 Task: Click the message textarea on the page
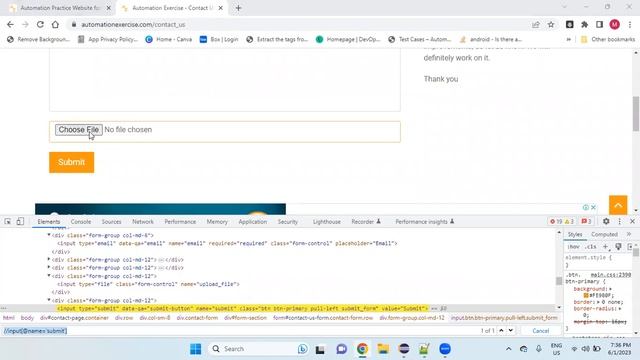point(224,80)
